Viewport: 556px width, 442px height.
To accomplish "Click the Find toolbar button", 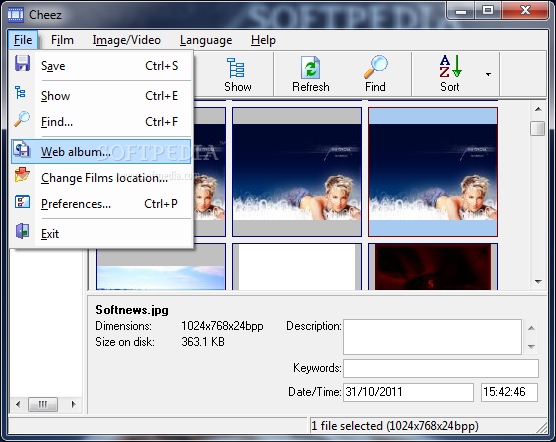I will tap(375, 74).
